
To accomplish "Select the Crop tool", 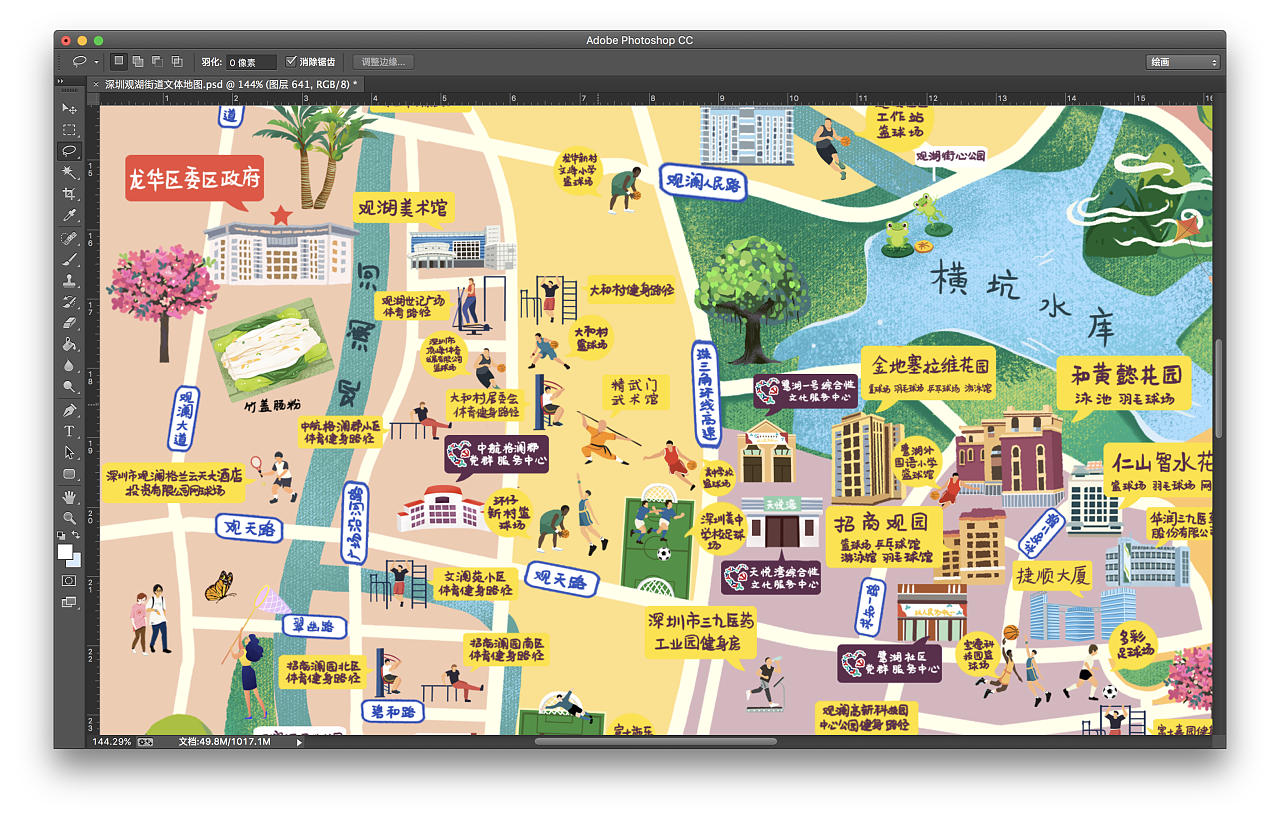I will [69, 194].
